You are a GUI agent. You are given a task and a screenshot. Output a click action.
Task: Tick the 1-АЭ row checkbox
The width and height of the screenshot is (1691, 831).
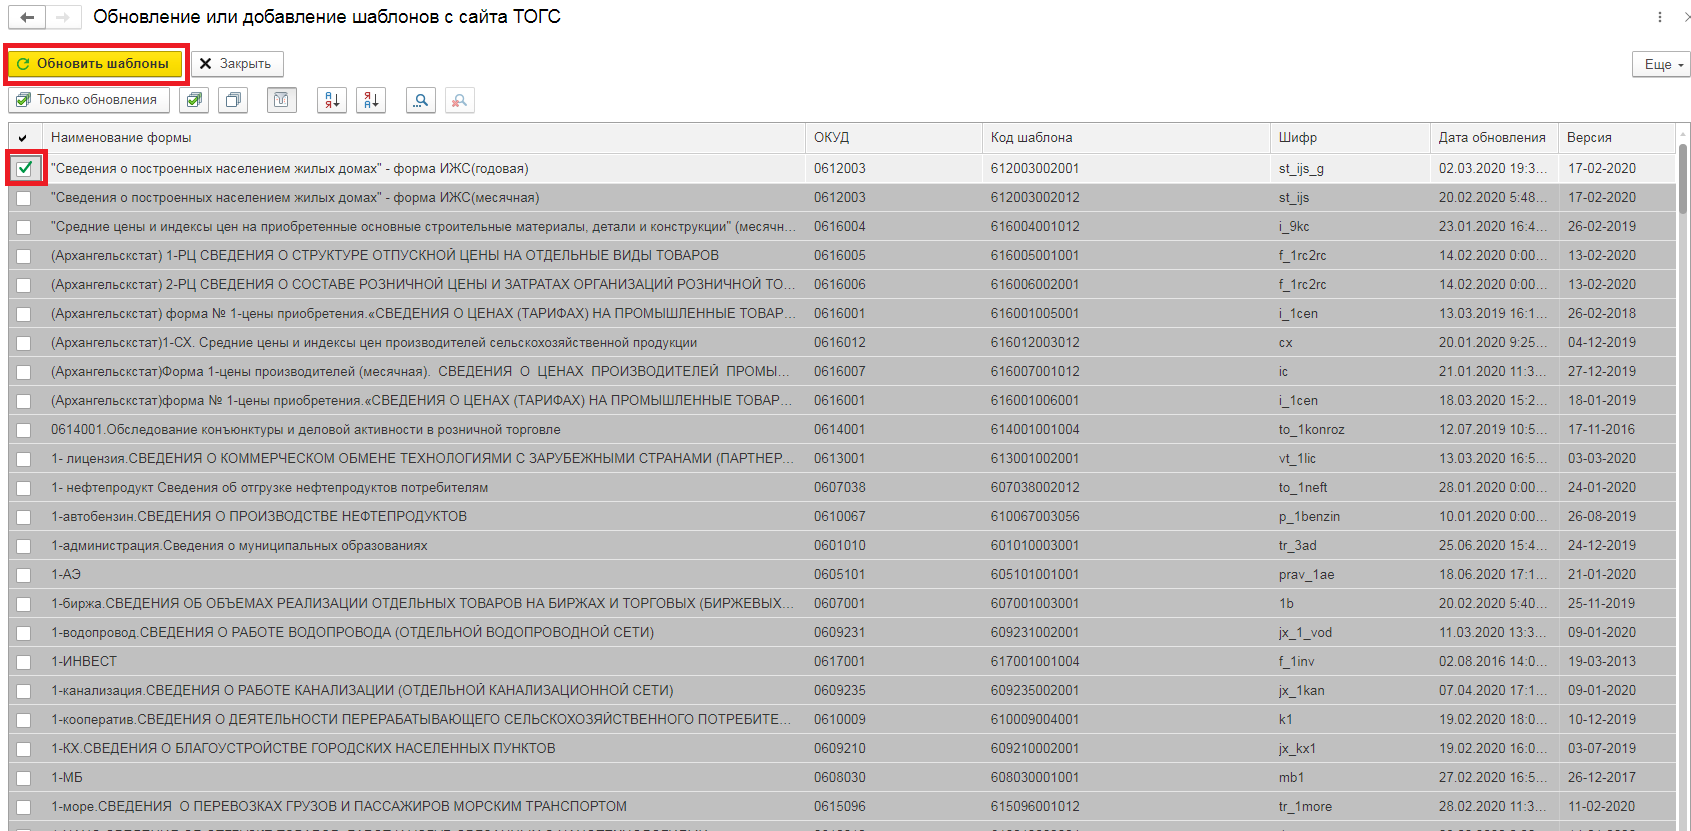[24, 575]
